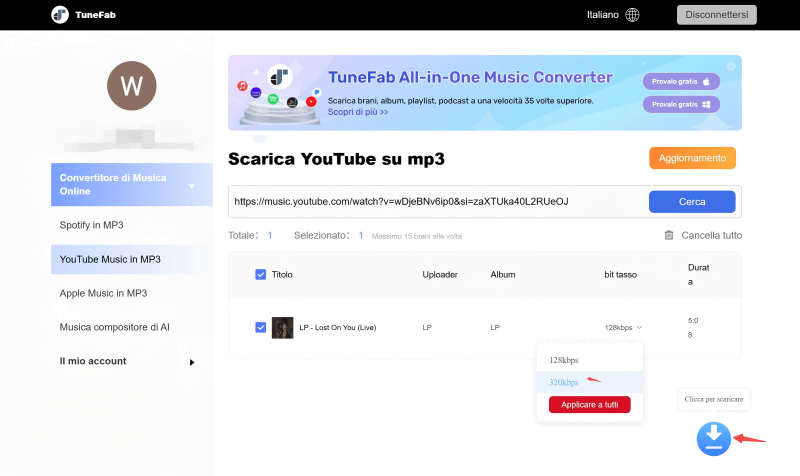Click LP Lost On You album thumbnail

[x=283, y=327]
